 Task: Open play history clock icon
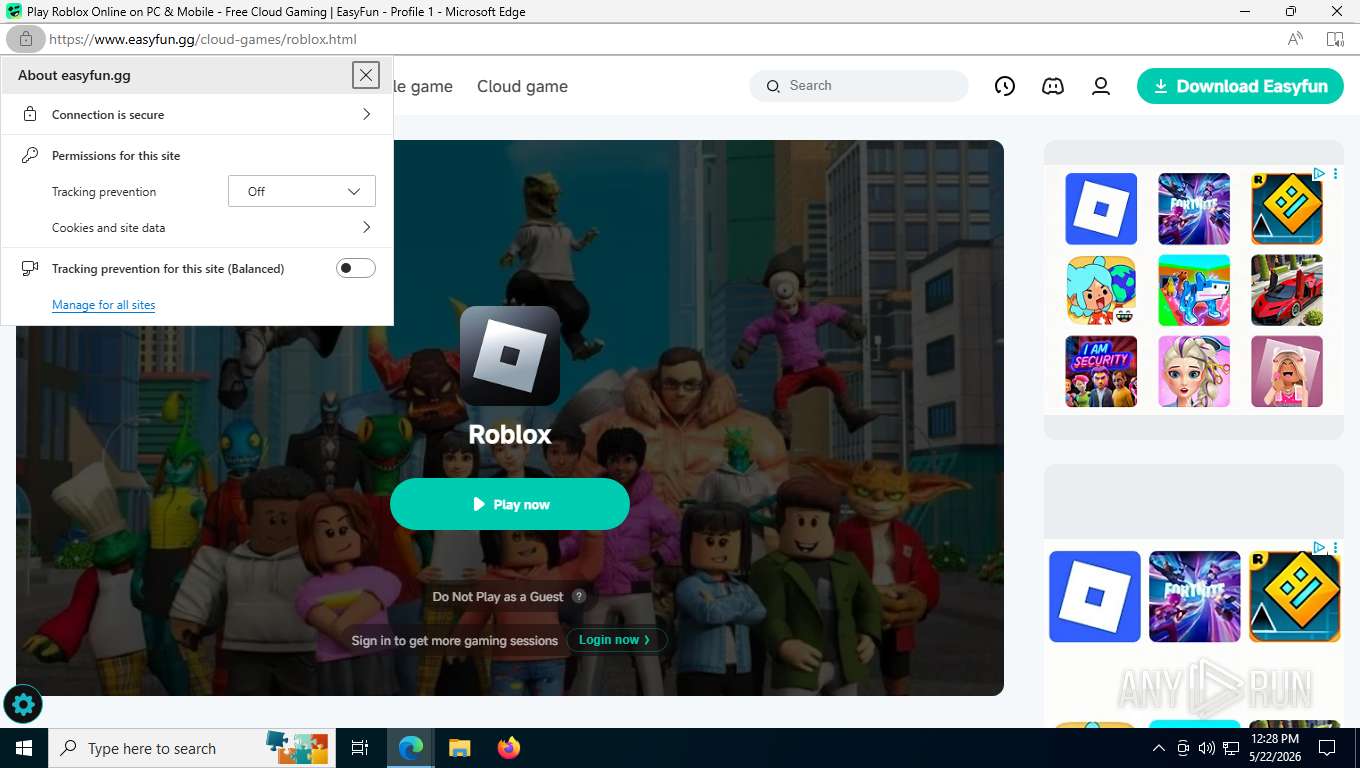1005,86
